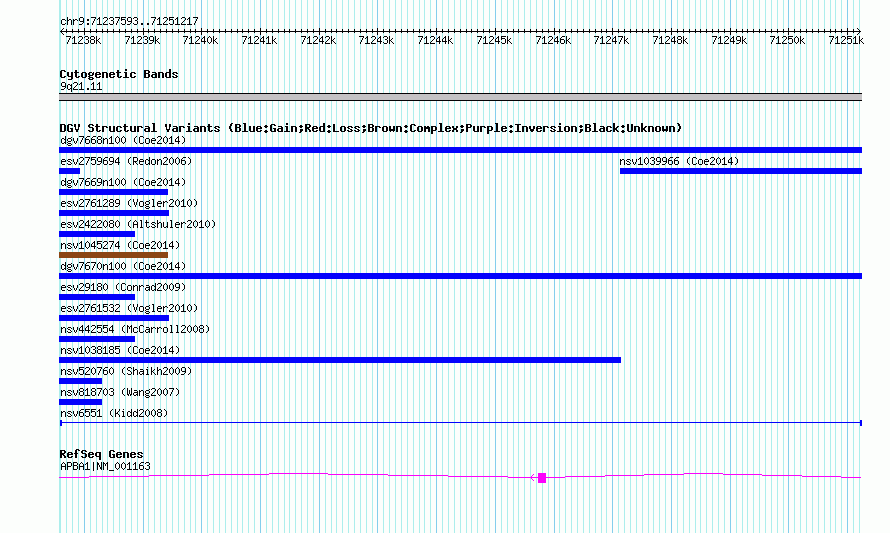
Task: Click the esv2761289 blue bar
Action: 114,213
